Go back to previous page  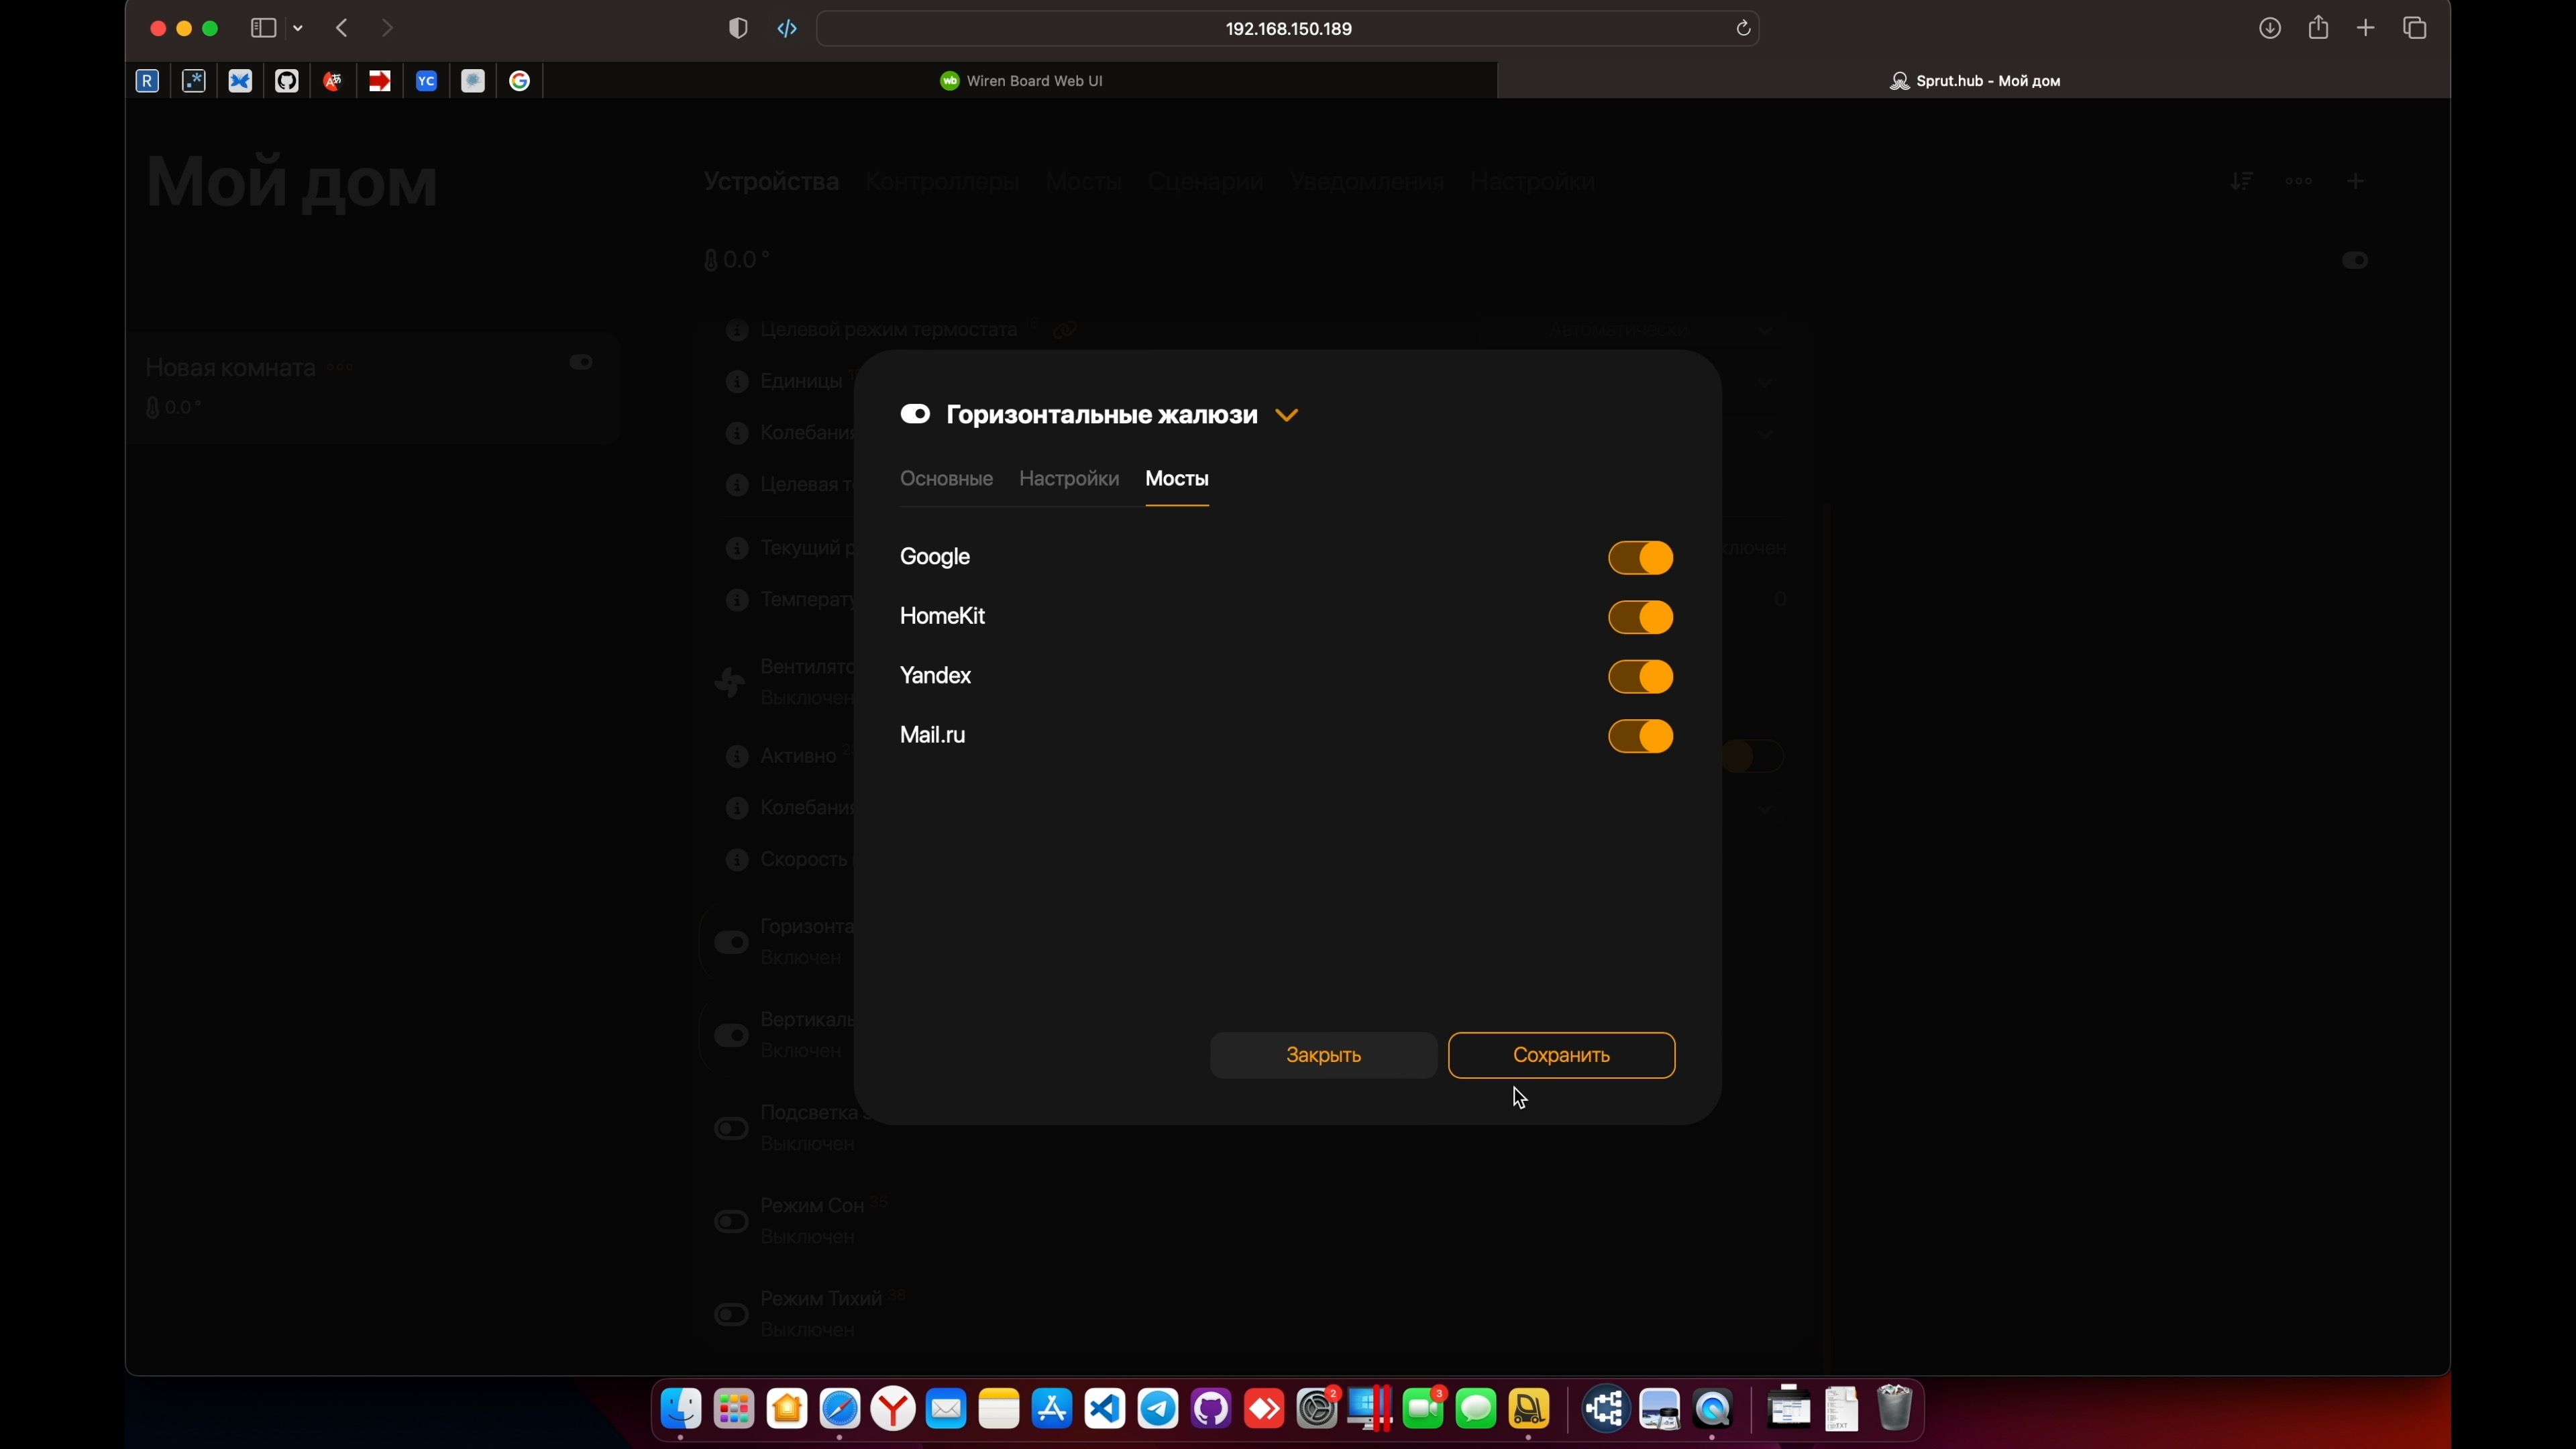tap(342, 29)
